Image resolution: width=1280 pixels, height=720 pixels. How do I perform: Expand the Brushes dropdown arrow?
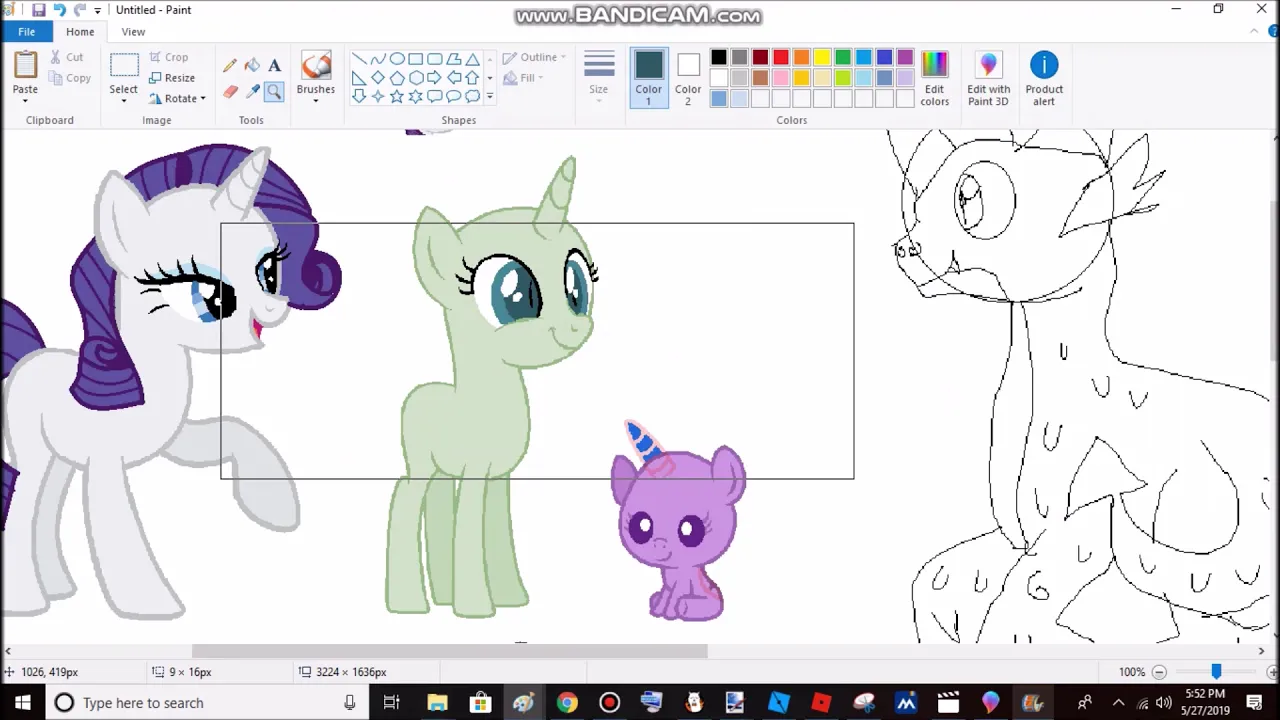(x=316, y=101)
